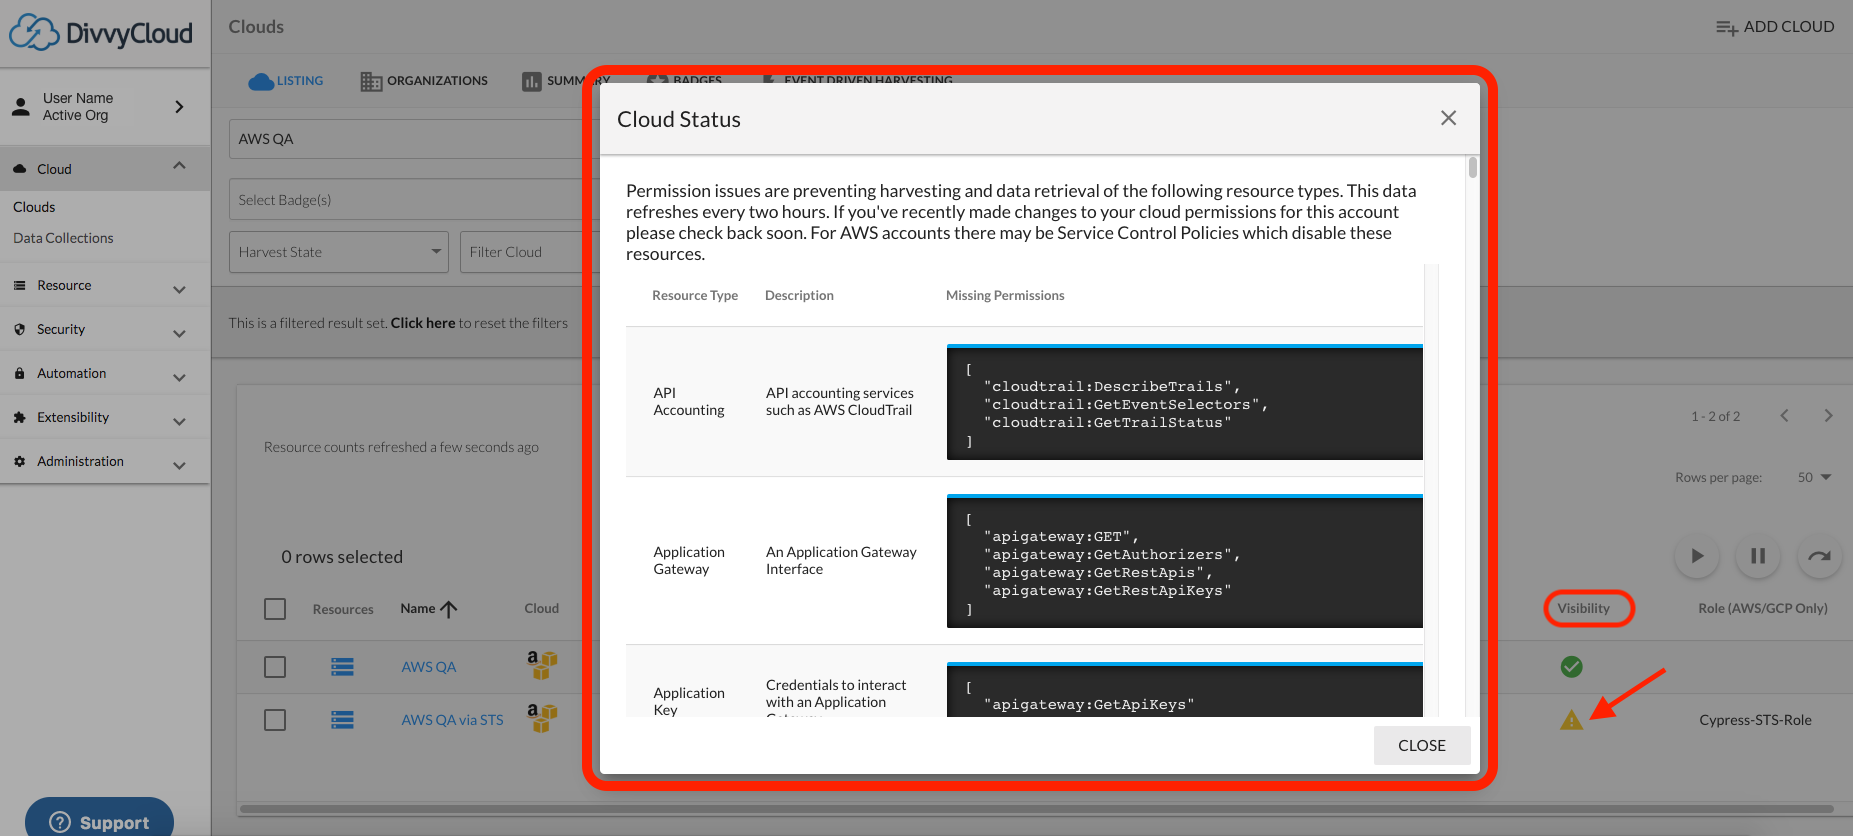Click the Cloud column header
1853x836 pixels.
541,608
